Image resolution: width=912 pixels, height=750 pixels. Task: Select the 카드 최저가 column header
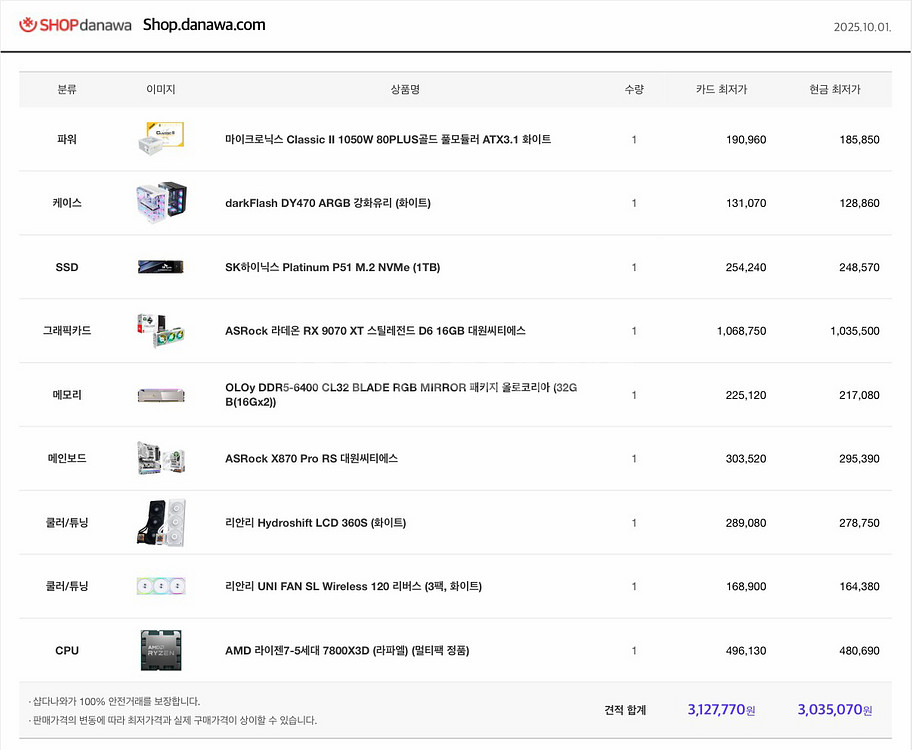[x=721, y=89]
